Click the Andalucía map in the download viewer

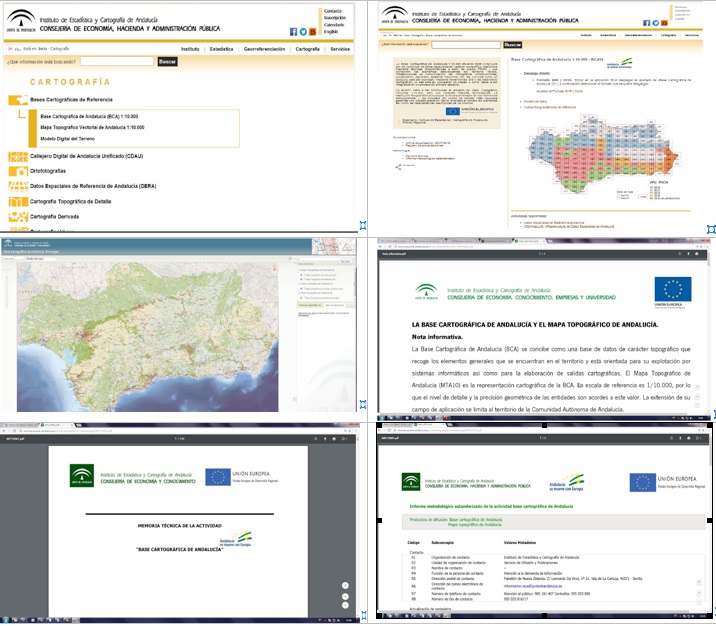pos(147,337)
